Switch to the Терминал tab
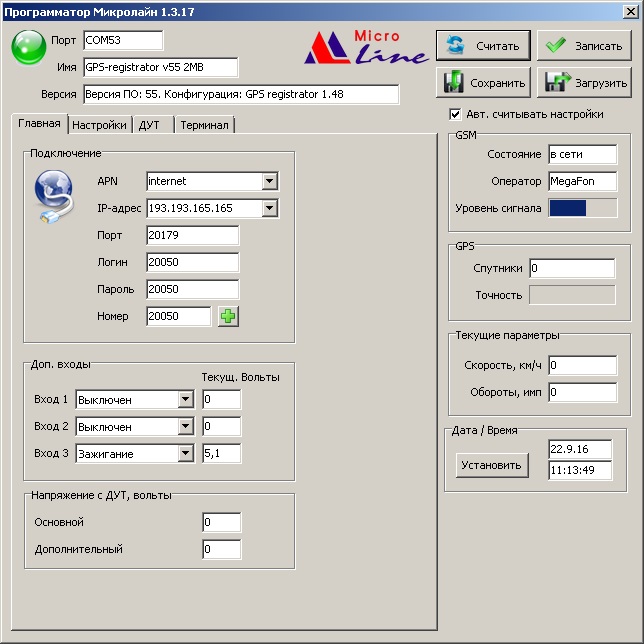 (x=204, y=125)
